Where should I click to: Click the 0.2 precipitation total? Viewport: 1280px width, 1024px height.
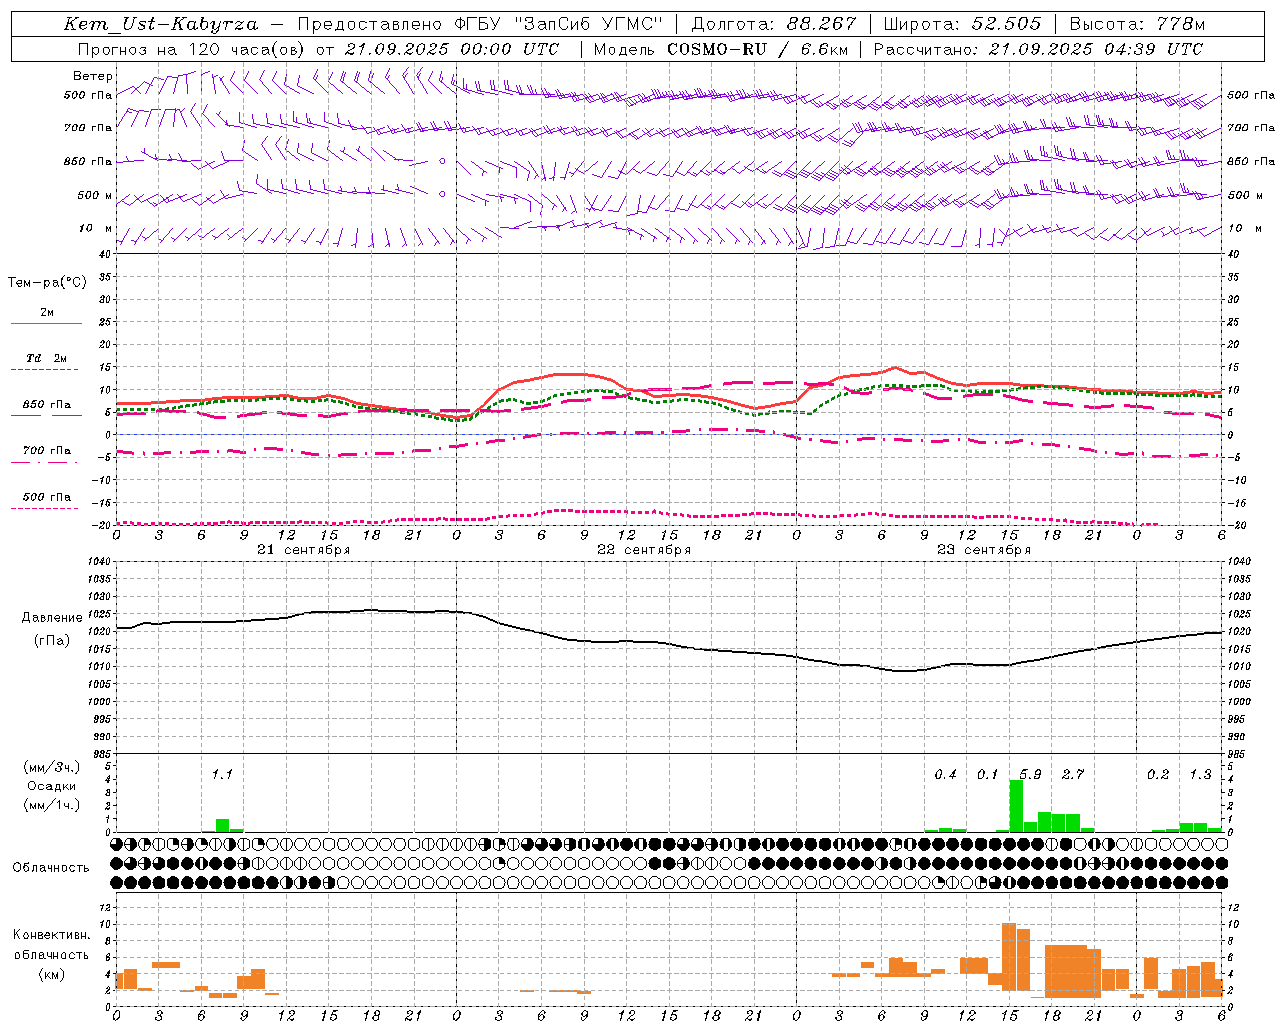[1158, 774]
